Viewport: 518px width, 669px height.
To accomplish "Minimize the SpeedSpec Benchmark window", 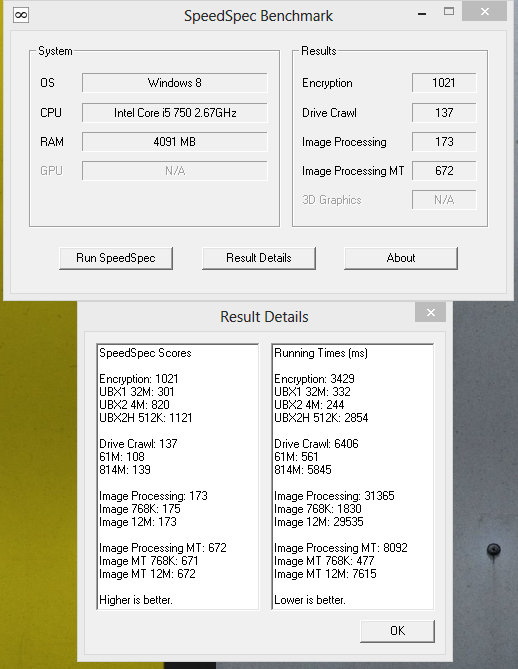I will 422,14.
